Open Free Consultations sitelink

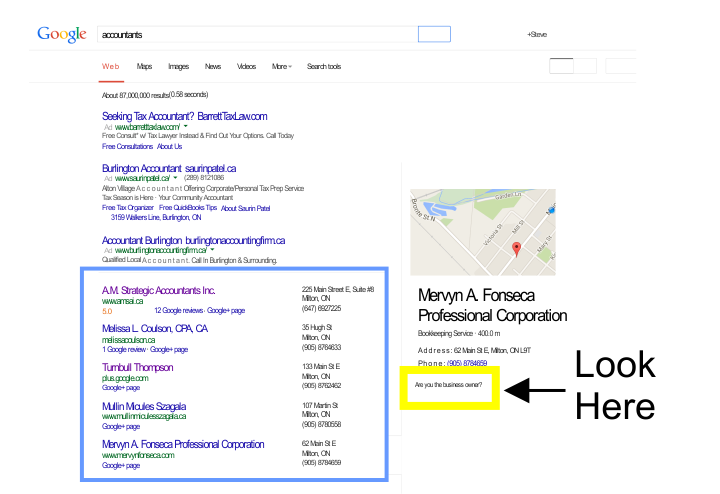(x=127, y=146)
